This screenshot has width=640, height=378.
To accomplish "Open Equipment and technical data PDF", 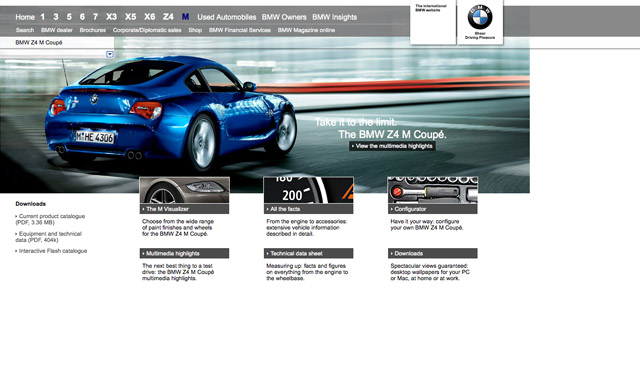I will pyautogui.click(x=48, y=237).
